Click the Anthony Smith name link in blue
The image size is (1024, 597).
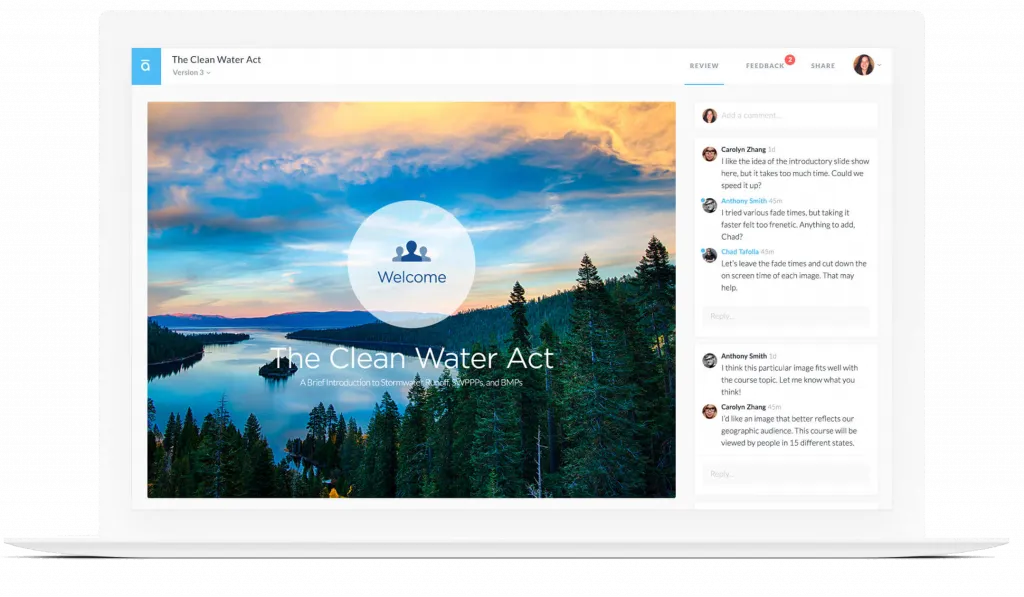coord(743,201)
